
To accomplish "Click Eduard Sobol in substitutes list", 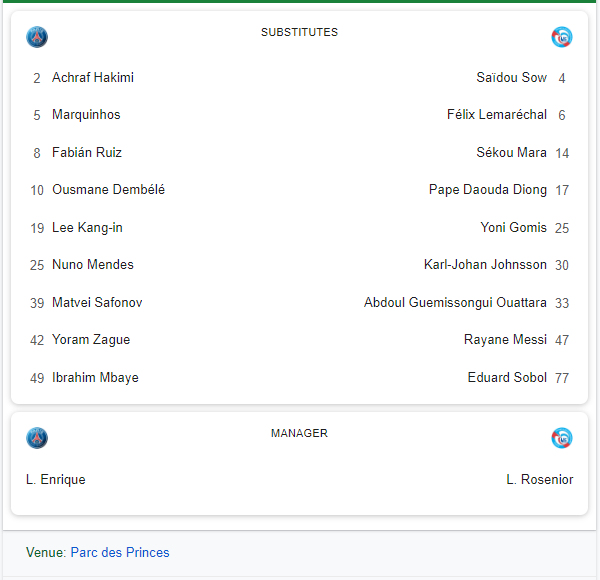I will (507, 378).
